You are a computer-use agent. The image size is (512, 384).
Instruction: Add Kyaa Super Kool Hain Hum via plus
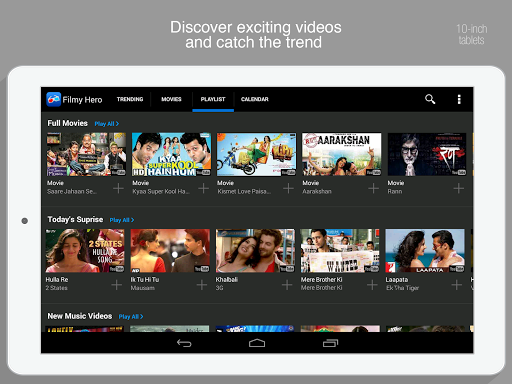point(203,188)
